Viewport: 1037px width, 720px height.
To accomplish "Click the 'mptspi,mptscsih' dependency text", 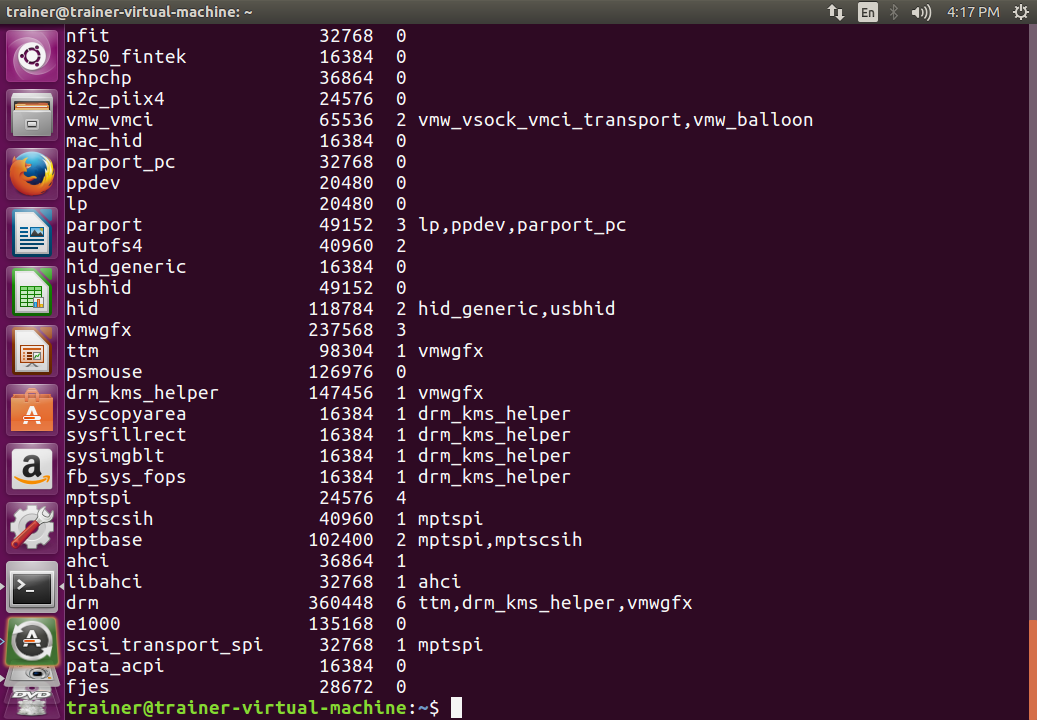I will [500, 540].
